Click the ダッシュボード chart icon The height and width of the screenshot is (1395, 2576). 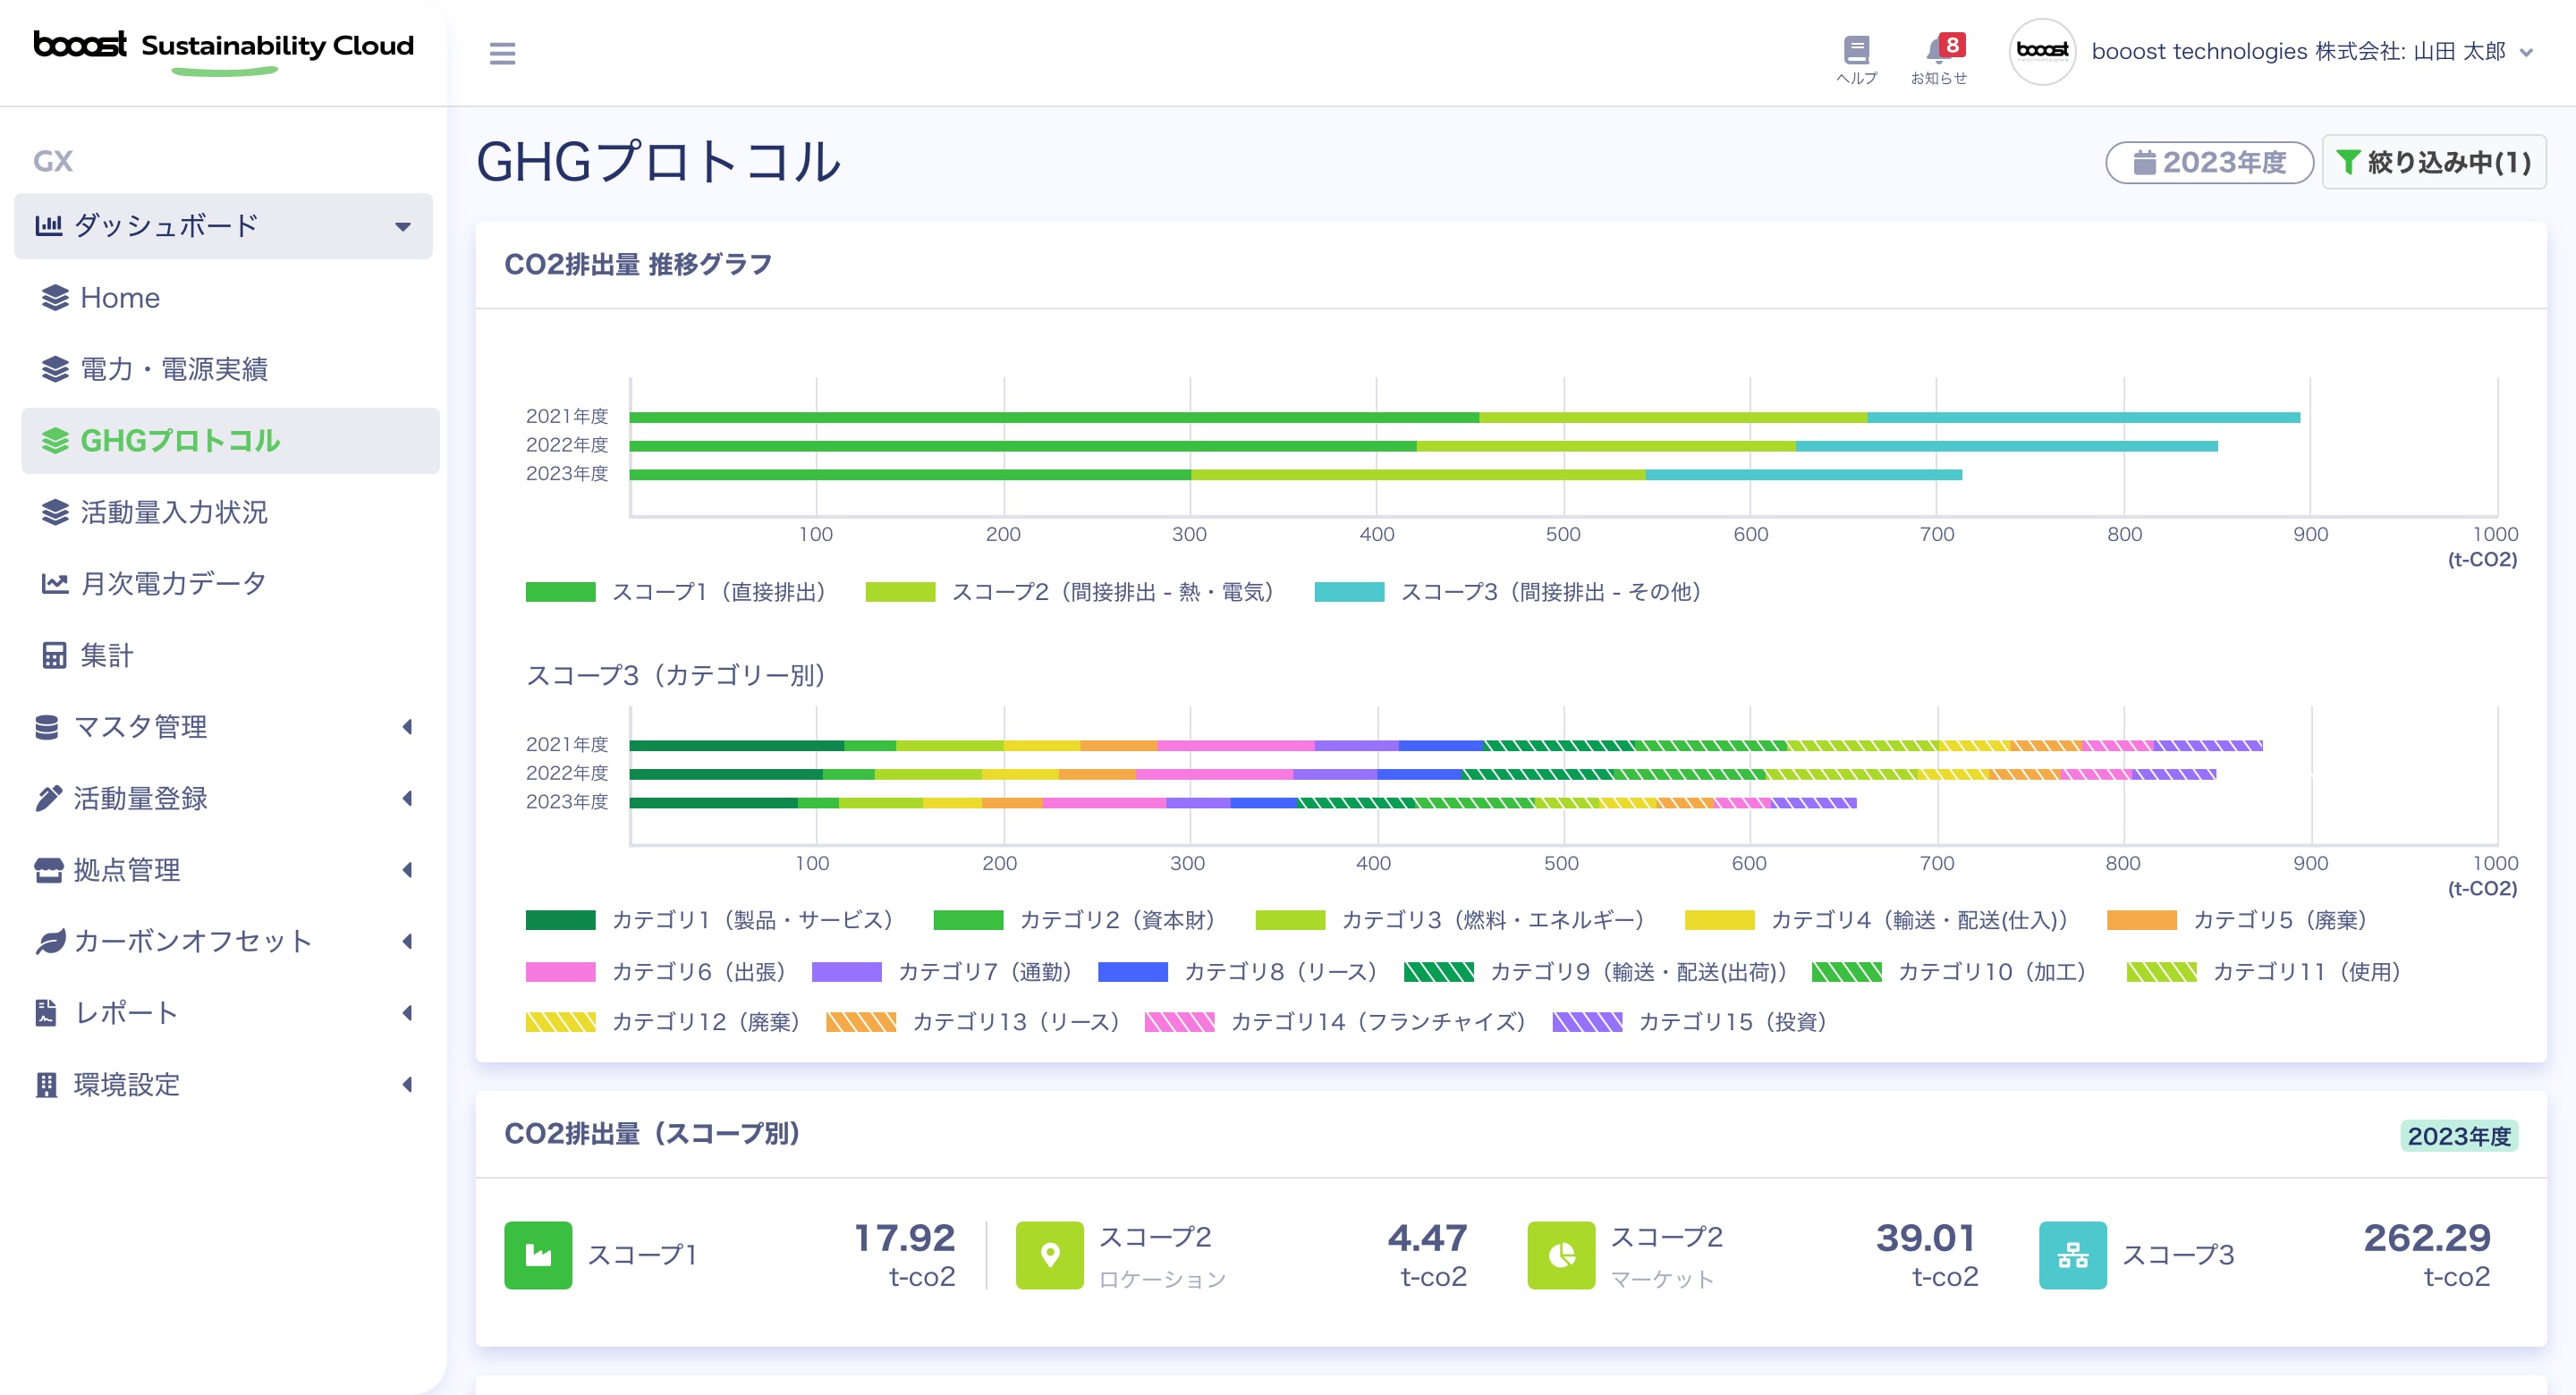pos(49,225)
